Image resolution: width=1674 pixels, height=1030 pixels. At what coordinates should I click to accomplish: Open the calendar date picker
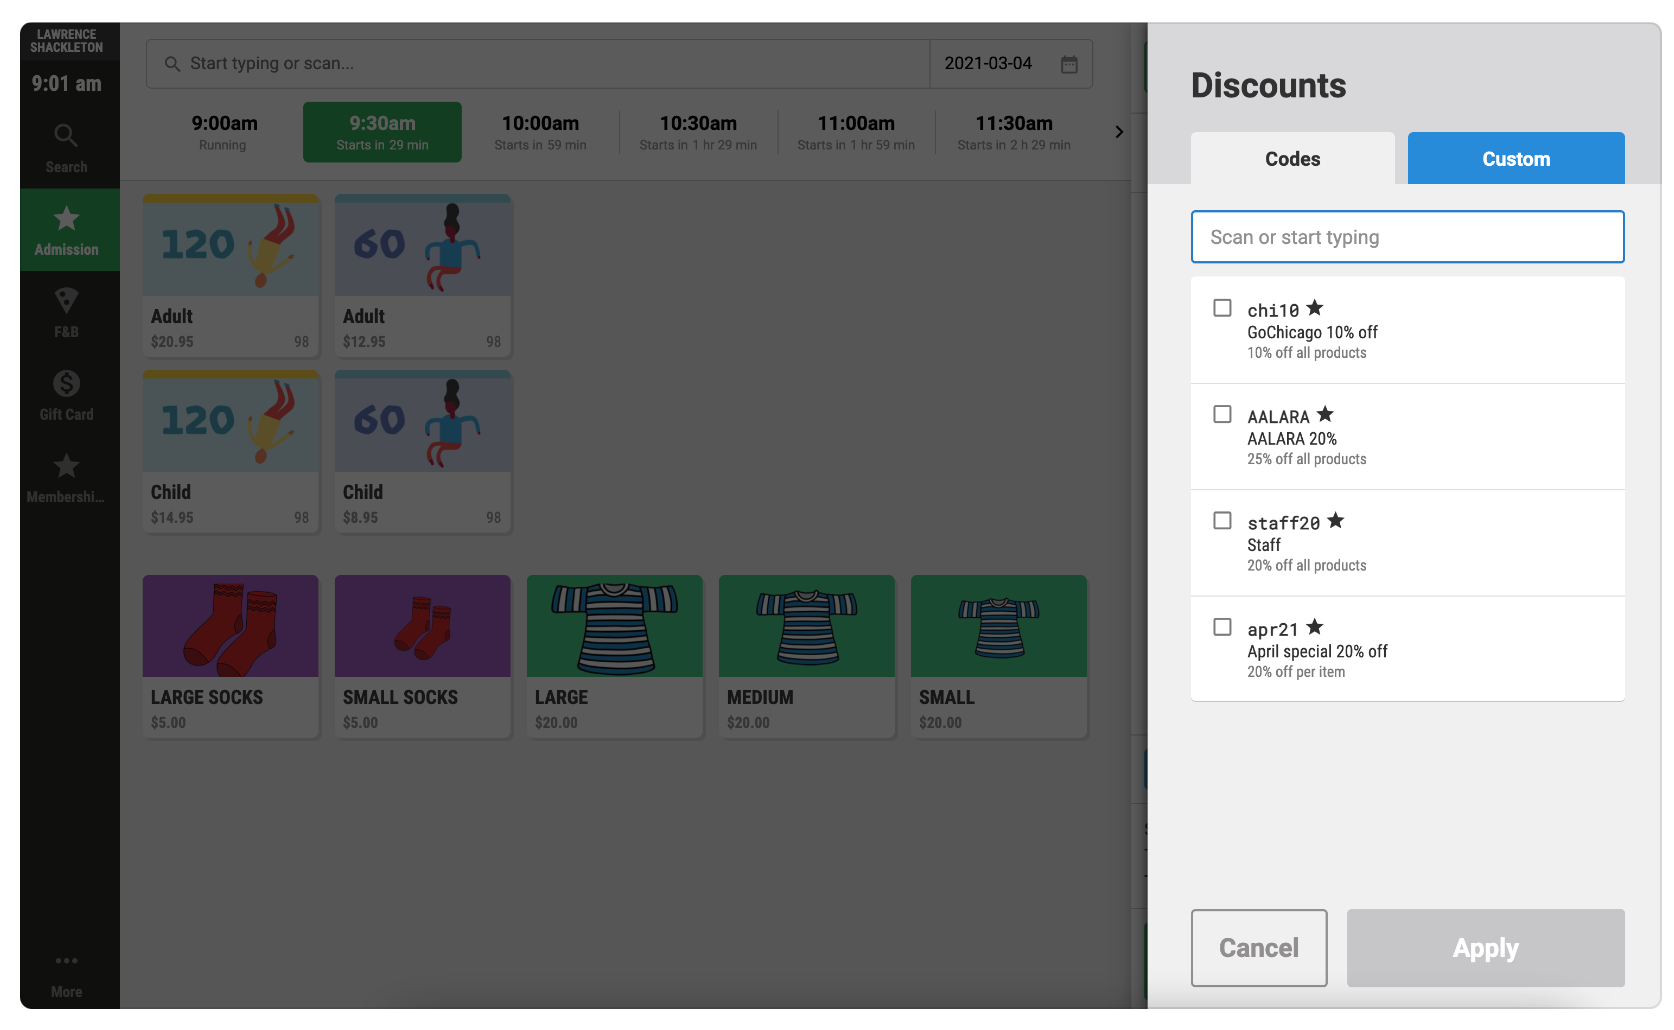coord(1069,63)
